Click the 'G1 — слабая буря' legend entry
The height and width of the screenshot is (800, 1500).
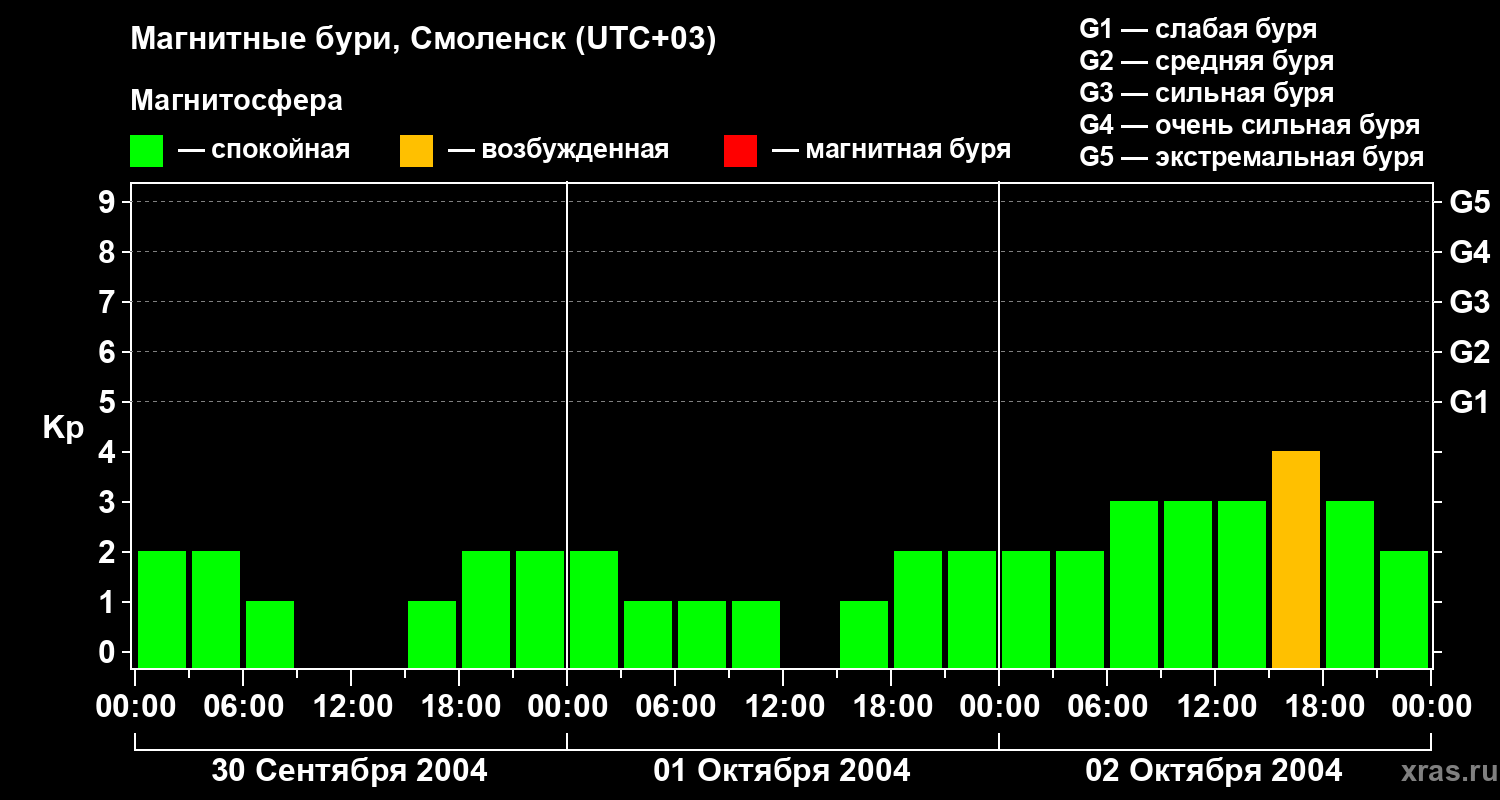point(1198,29)
